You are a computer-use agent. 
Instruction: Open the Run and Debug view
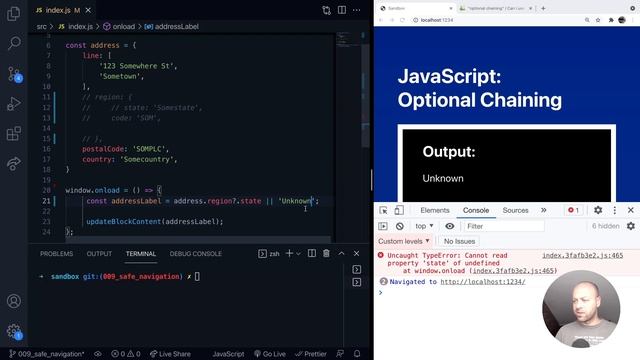coord(14,104)
